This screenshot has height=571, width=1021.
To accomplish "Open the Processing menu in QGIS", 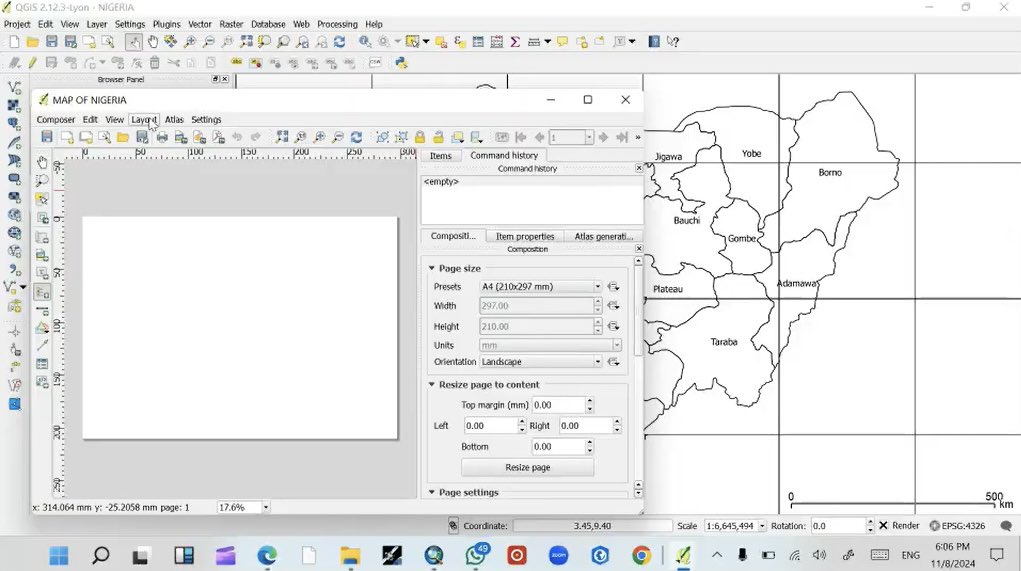I will [x=337, y=24].
